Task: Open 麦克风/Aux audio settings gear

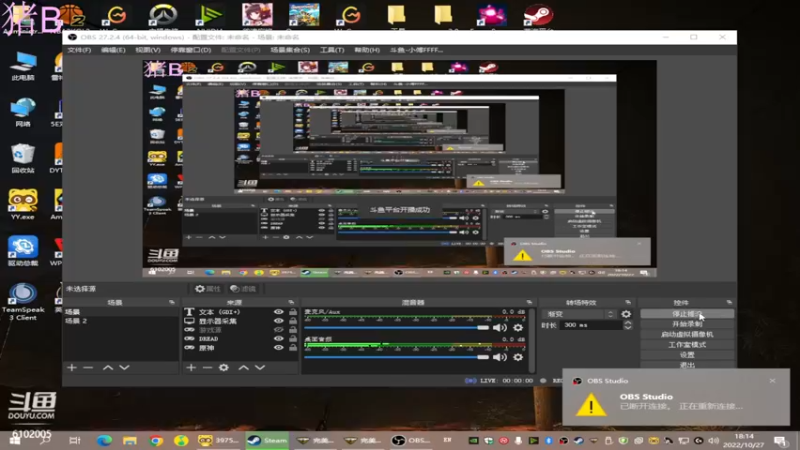Action: 518,328
